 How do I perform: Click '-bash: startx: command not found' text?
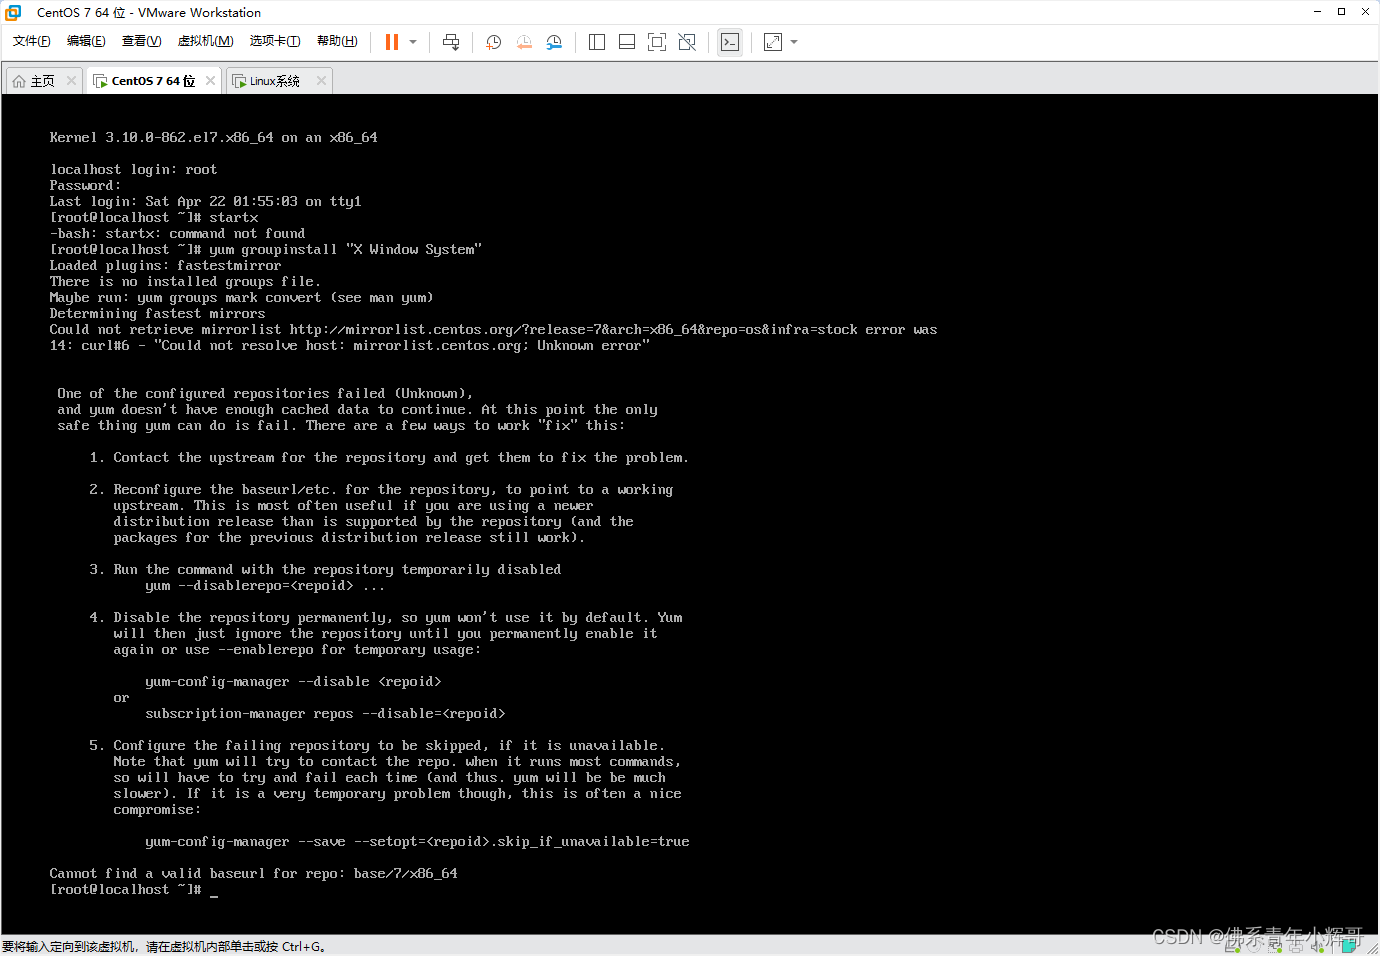click(177, 234)
